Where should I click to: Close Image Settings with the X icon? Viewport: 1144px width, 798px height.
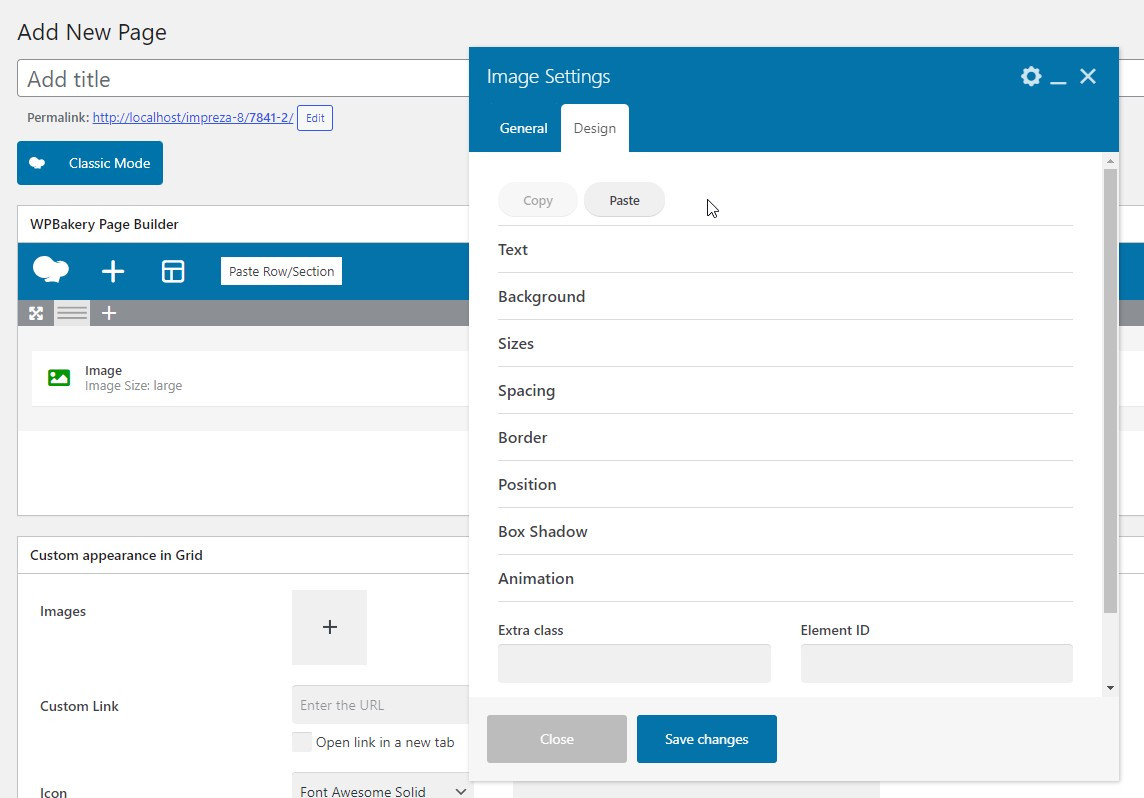tap(1088, 76)
